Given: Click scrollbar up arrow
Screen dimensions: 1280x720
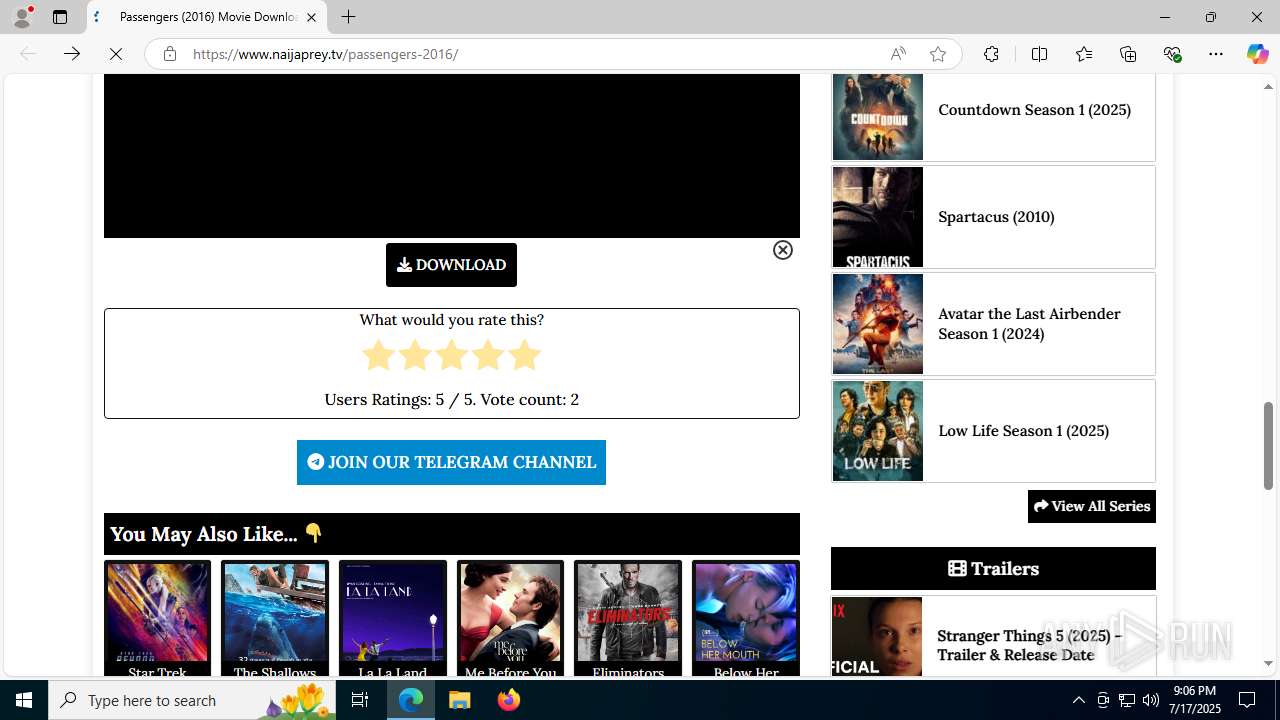Looking at the screenshot, I should click(x=1268, y=87).
